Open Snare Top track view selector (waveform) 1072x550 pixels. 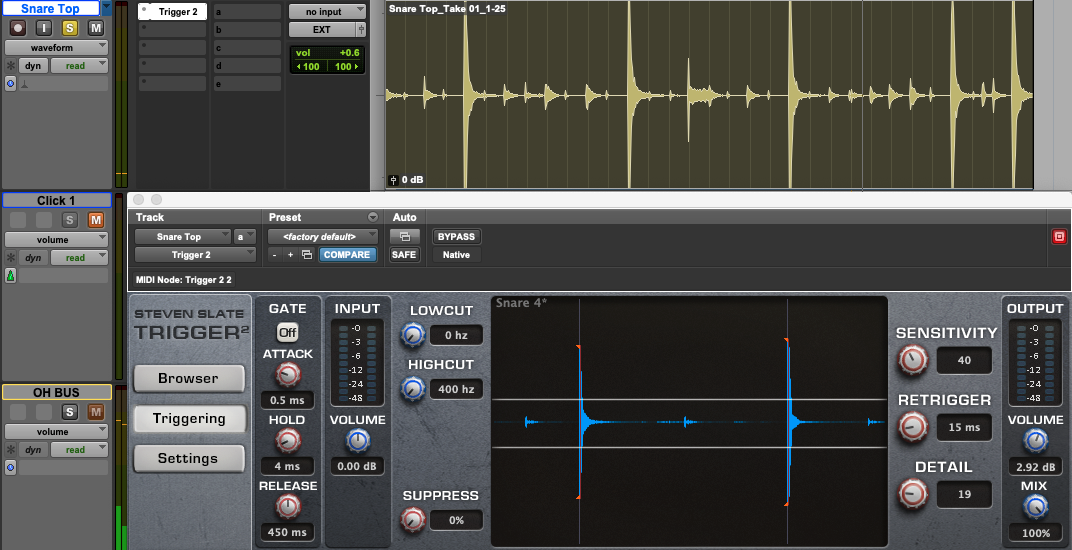56,48
